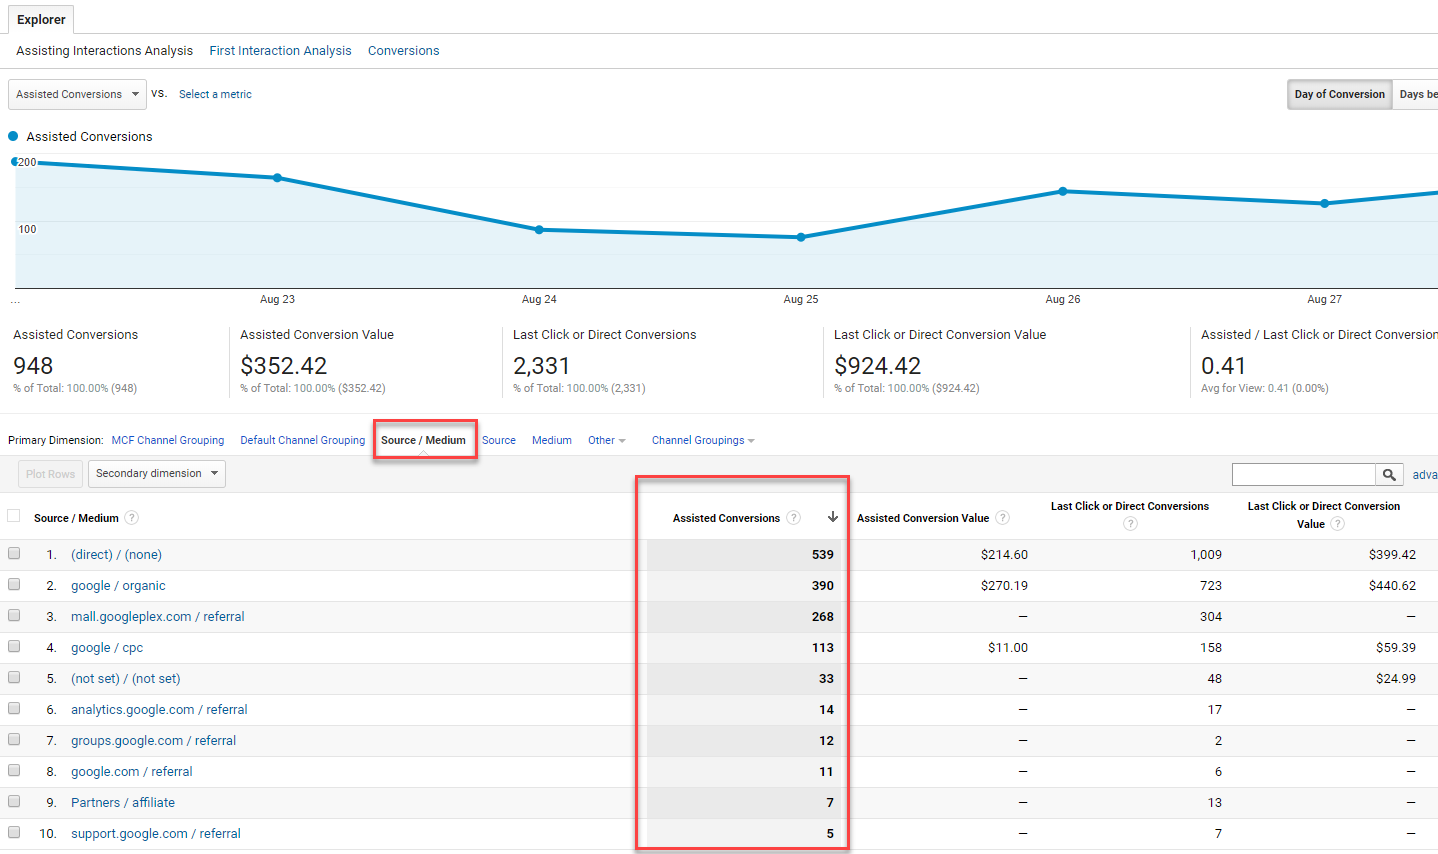Choose Default Channel Grouping dimension
This screenshot has height=854, width=1438.
[x=303, y=440]
